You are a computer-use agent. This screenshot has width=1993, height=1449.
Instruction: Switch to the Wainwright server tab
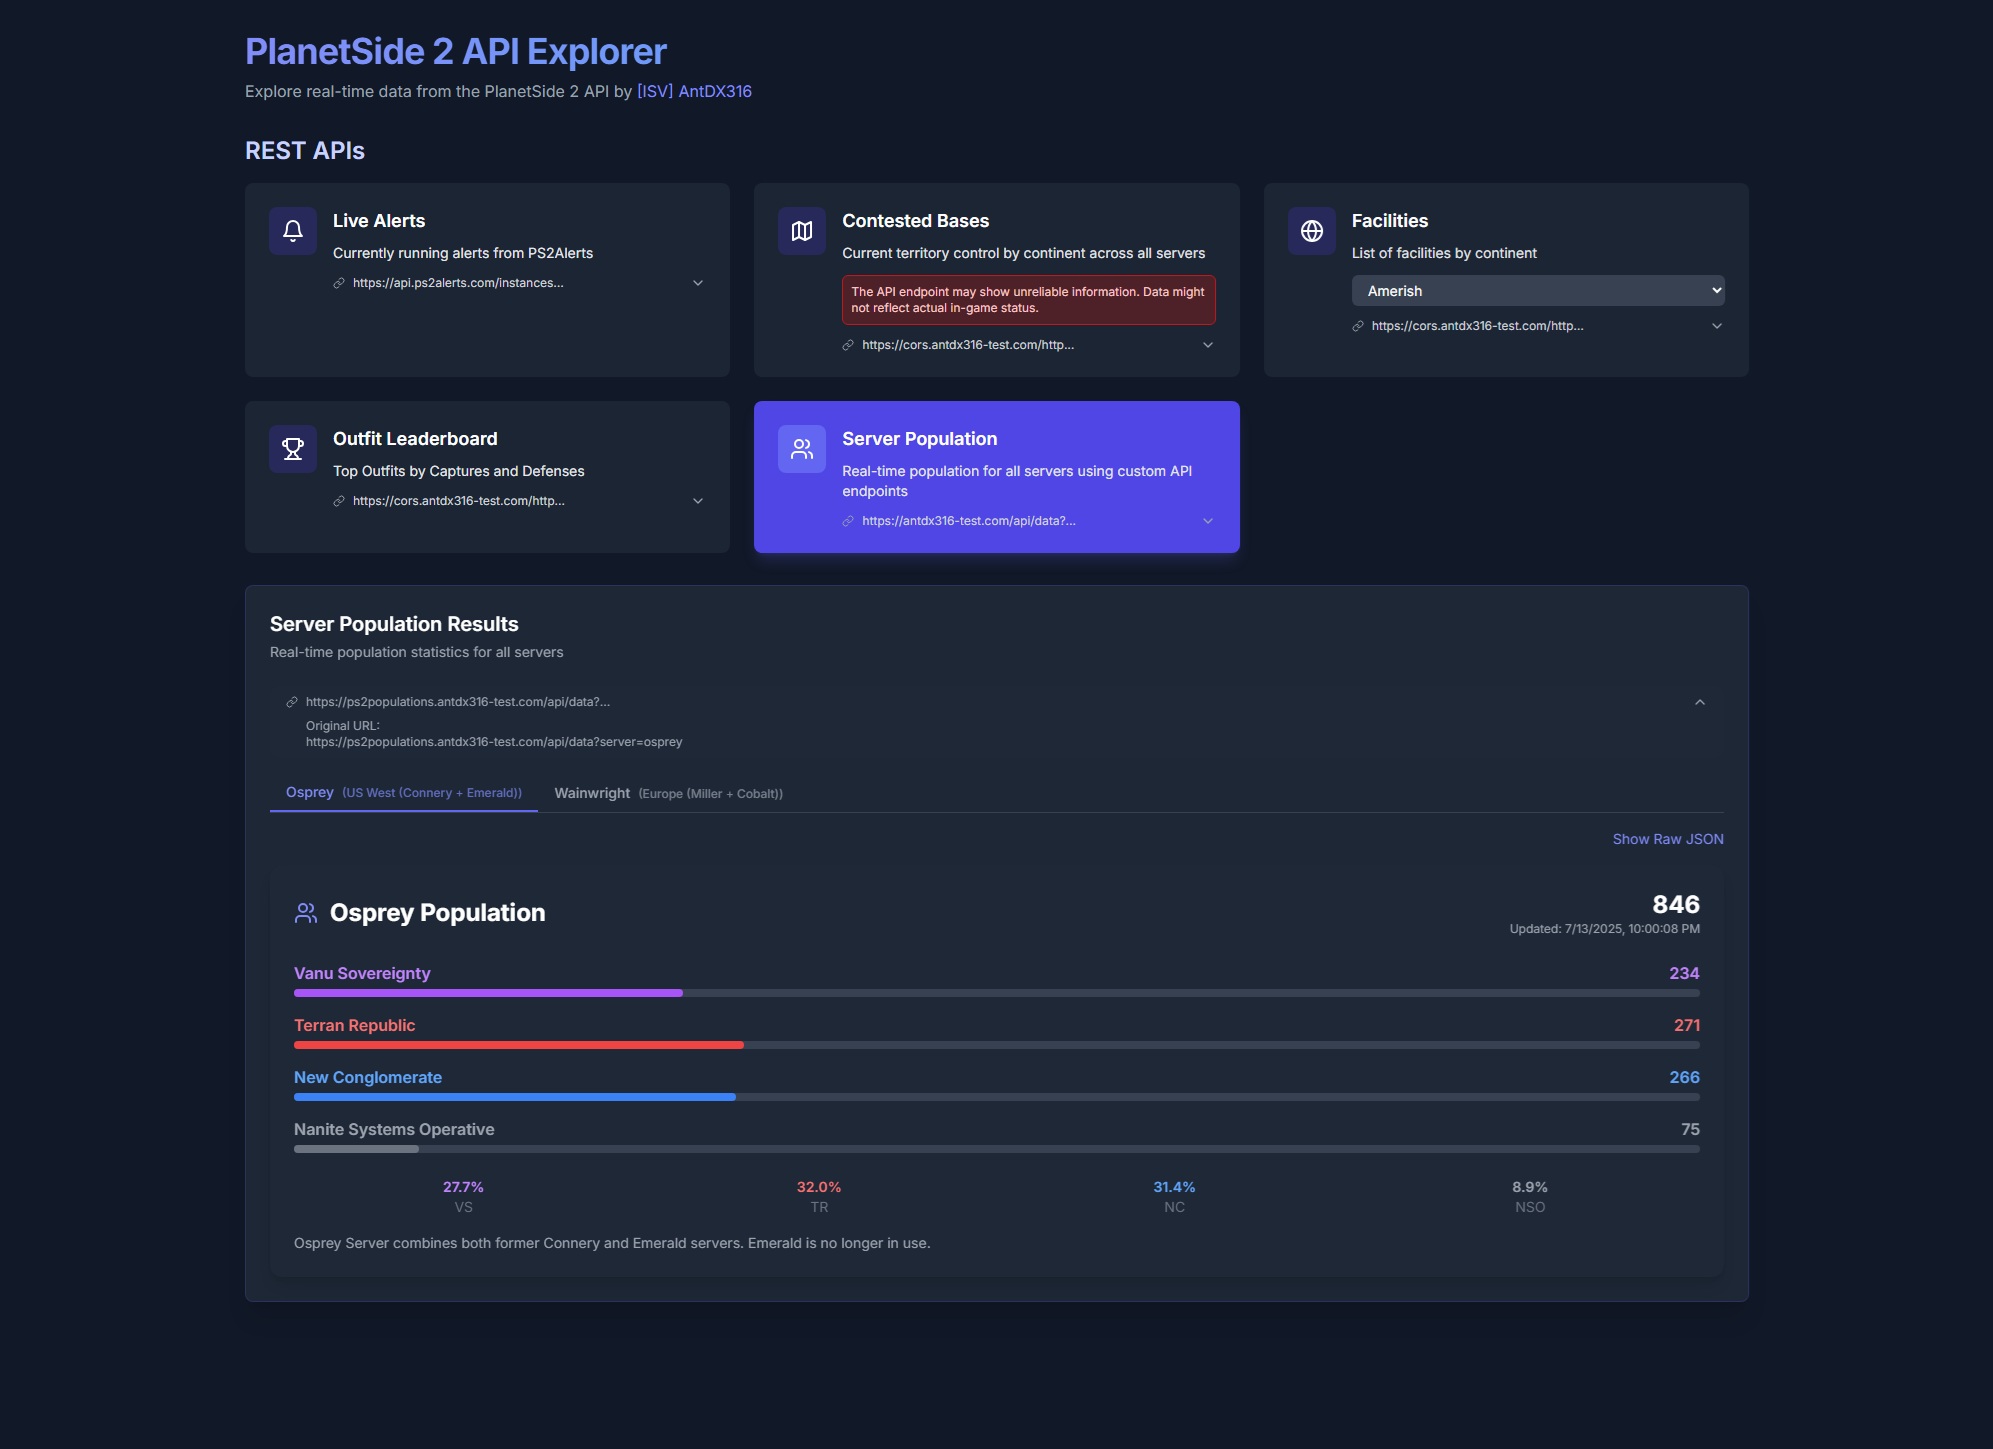tap(669, 793)
